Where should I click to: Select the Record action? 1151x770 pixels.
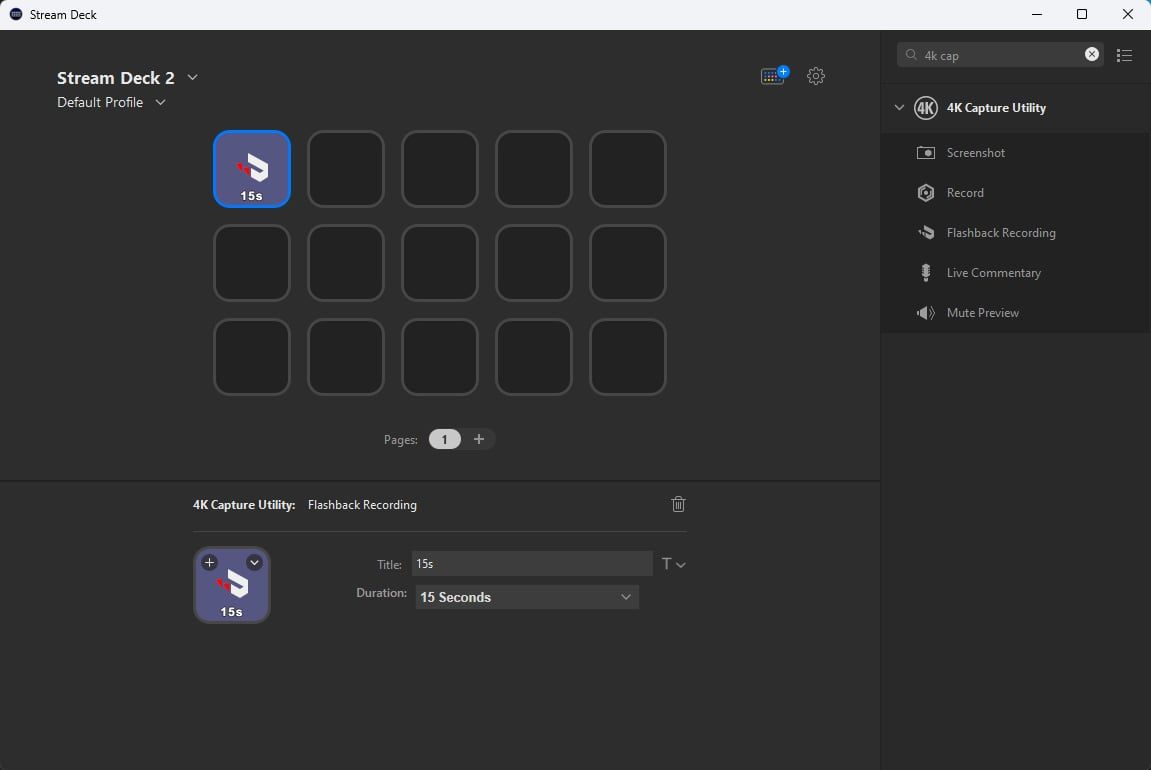(965, 193)
